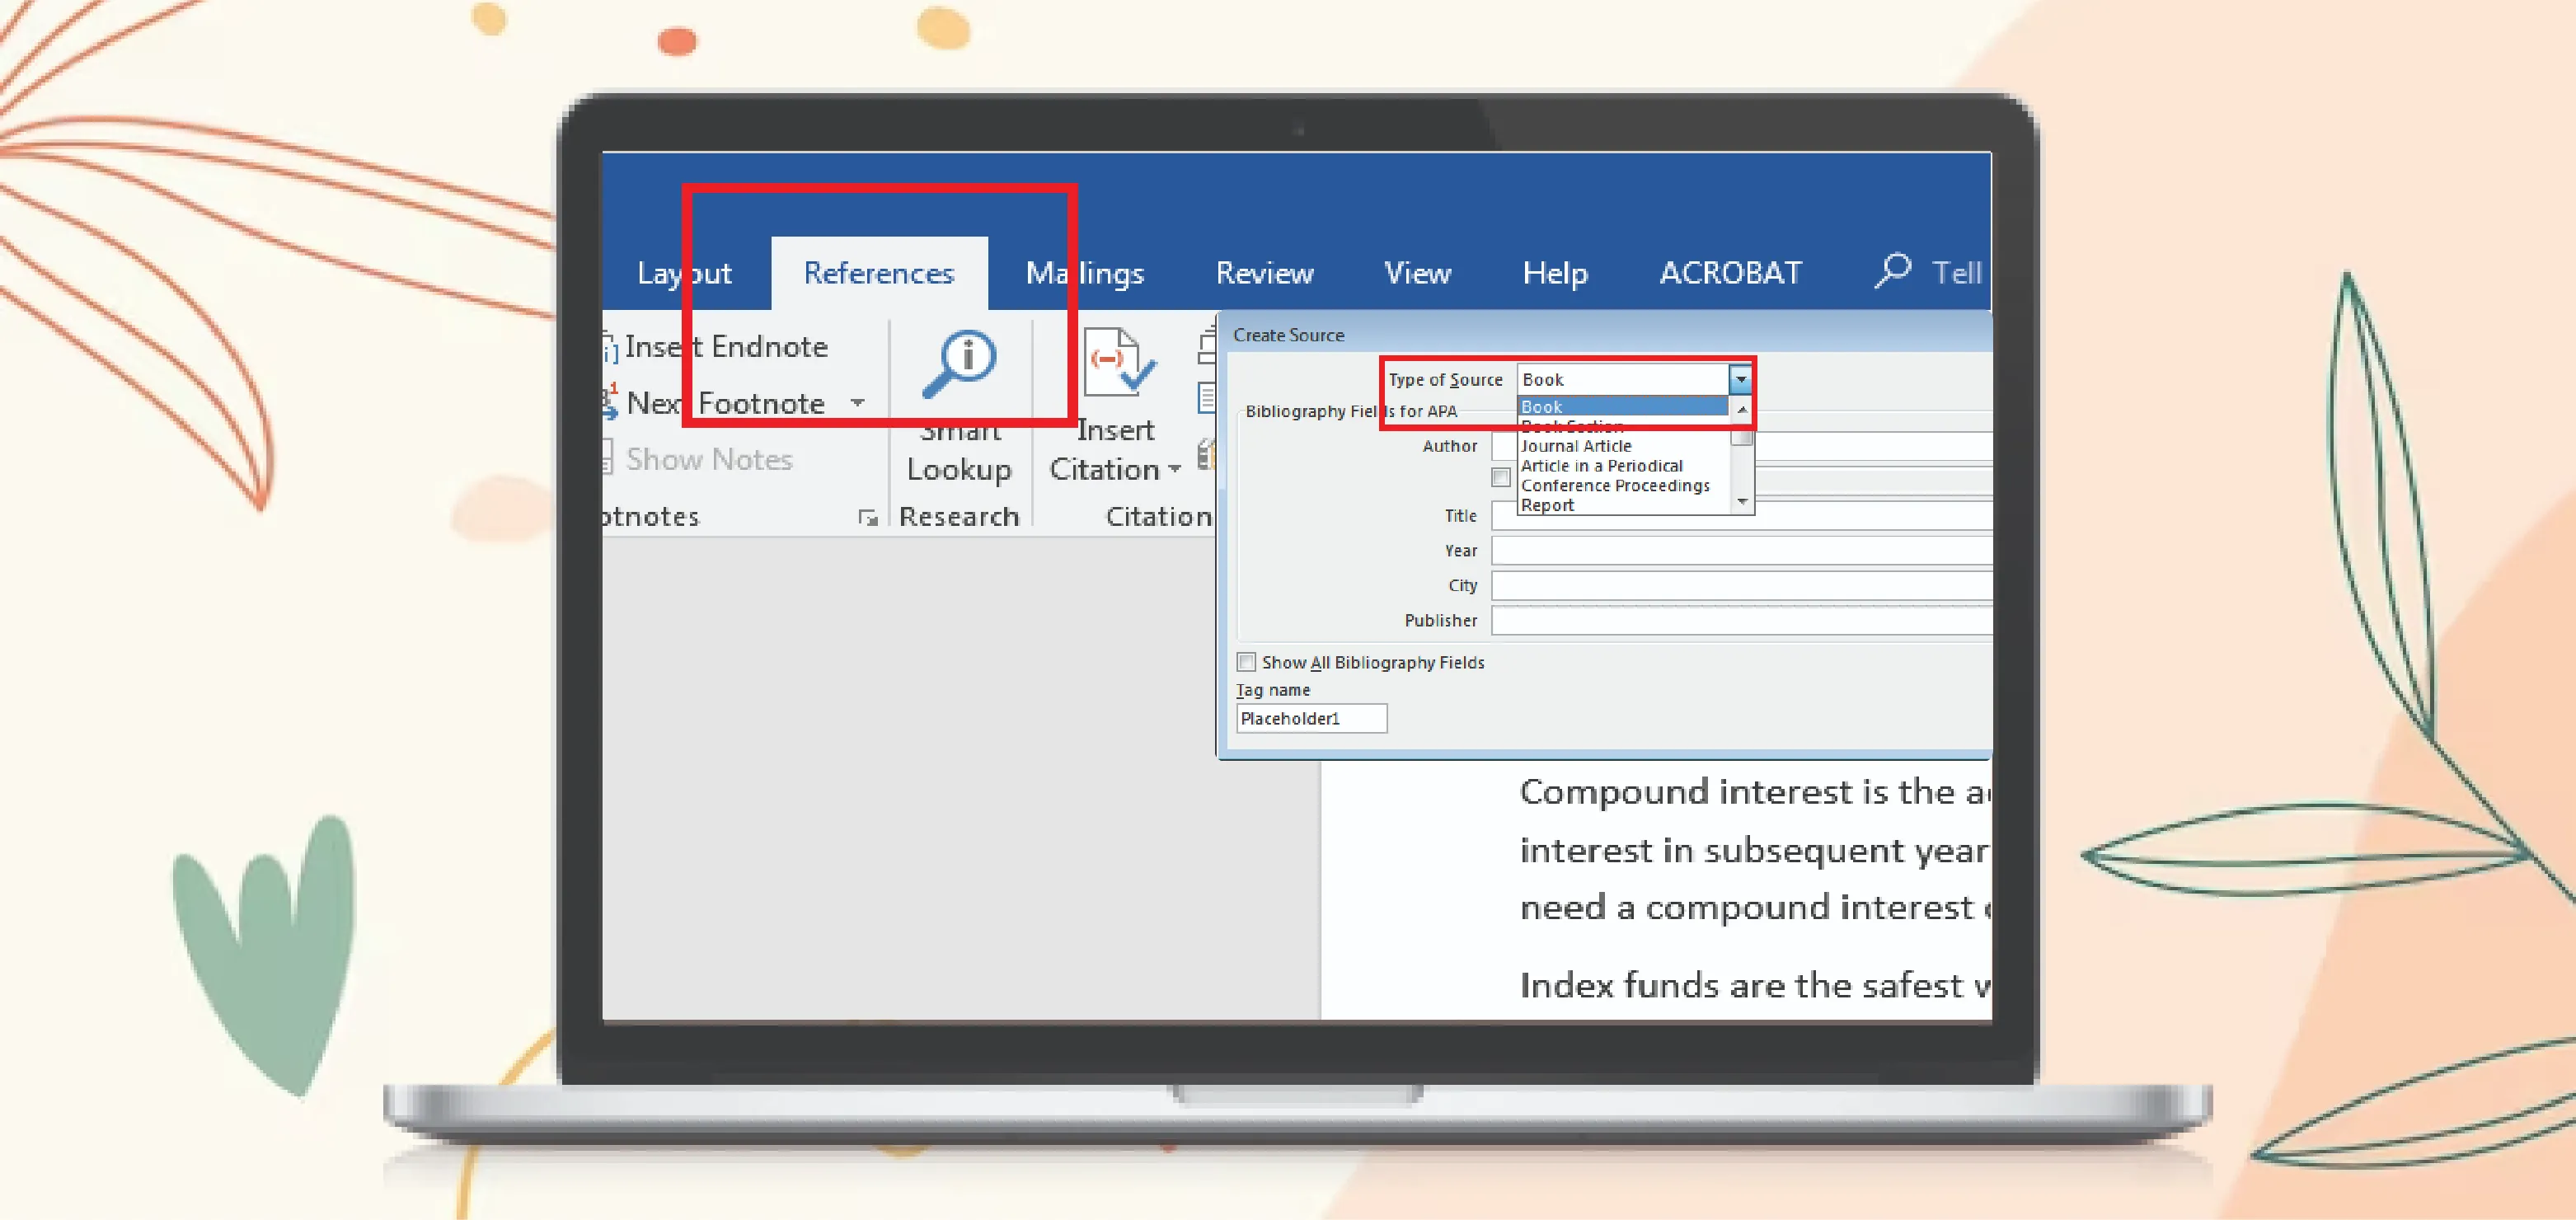Open the Layout ribbon tab
This screenshot has height=1220, width=2576.
[x=684, y=273]
